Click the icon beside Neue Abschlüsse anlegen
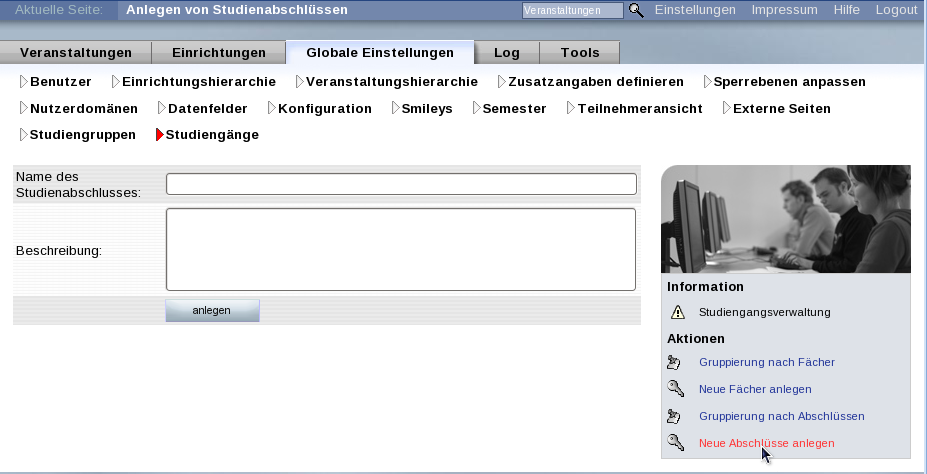Image resolution: width=927 pixels, height=474 pixels. coord(675,443)
